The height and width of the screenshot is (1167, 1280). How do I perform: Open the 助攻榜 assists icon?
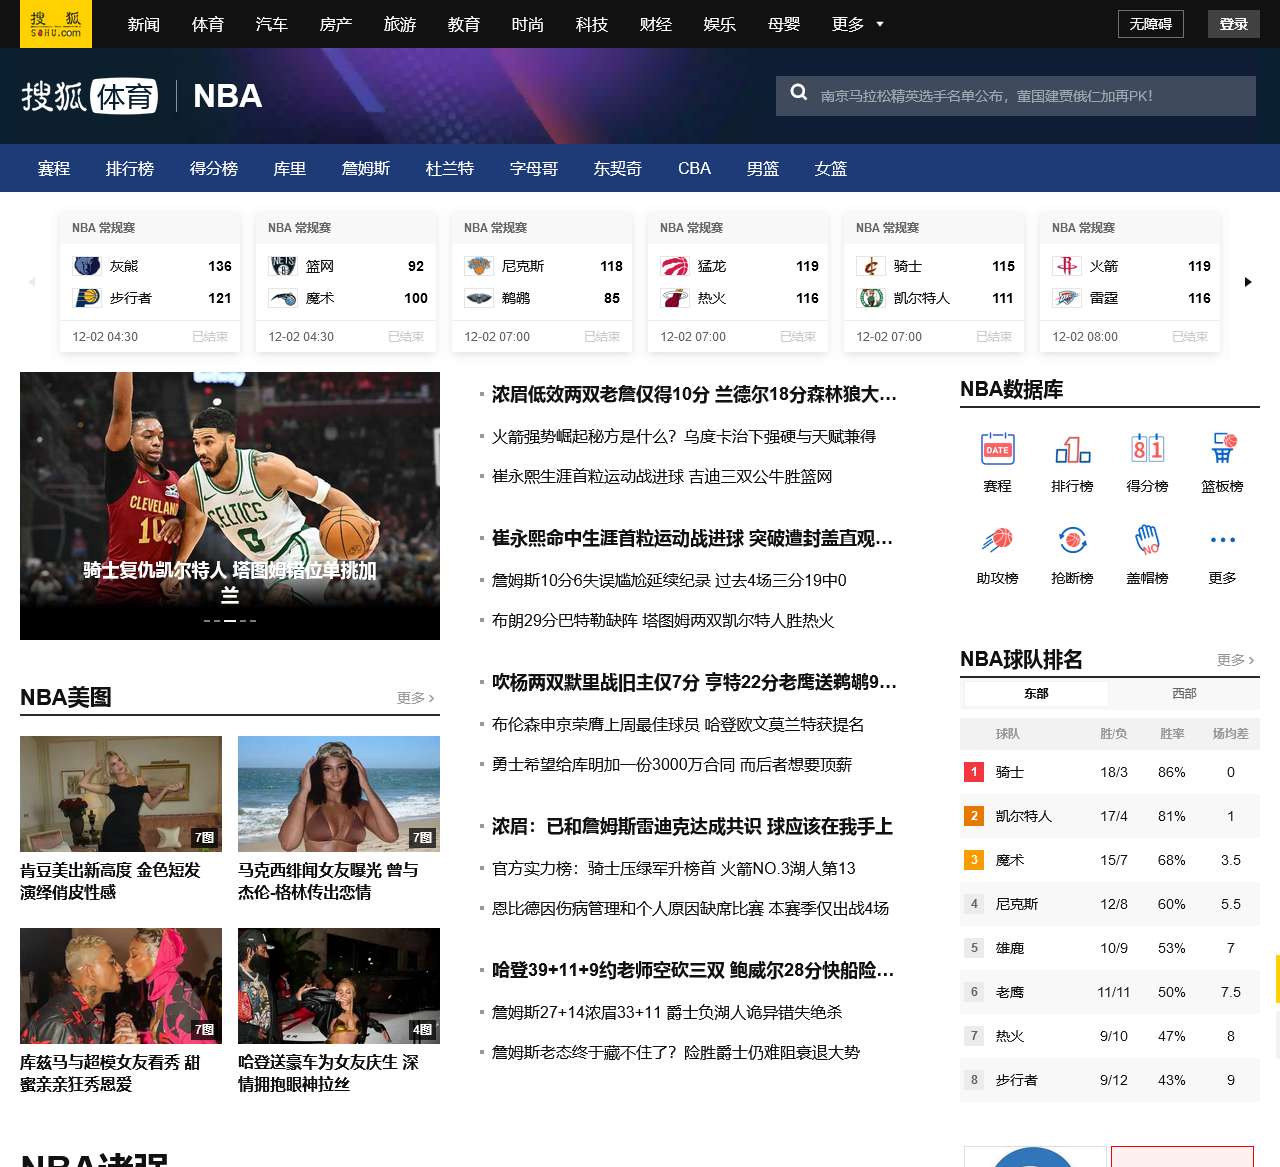tap(997, 541)
